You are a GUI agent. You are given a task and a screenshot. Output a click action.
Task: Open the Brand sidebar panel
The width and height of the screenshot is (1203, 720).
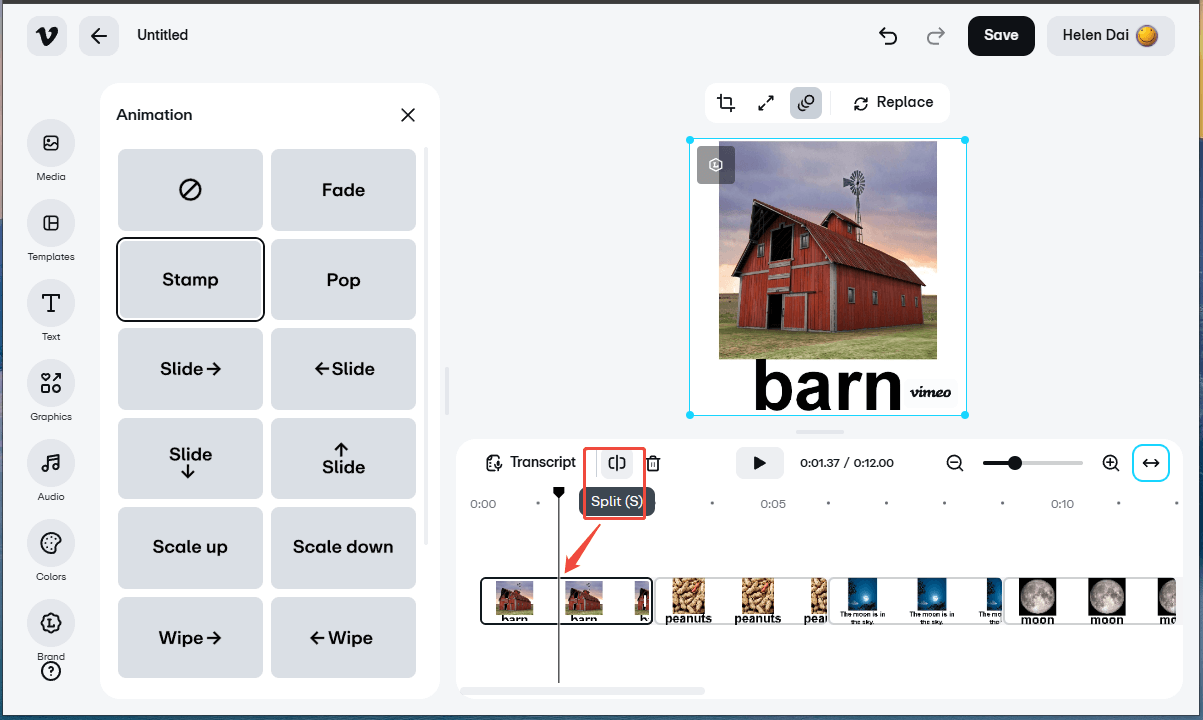coord(51,631)
